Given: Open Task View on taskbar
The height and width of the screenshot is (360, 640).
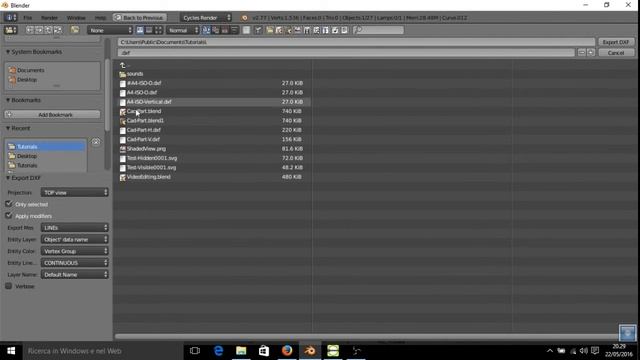Looking at the screenshot, I should [x=195, y=351].
